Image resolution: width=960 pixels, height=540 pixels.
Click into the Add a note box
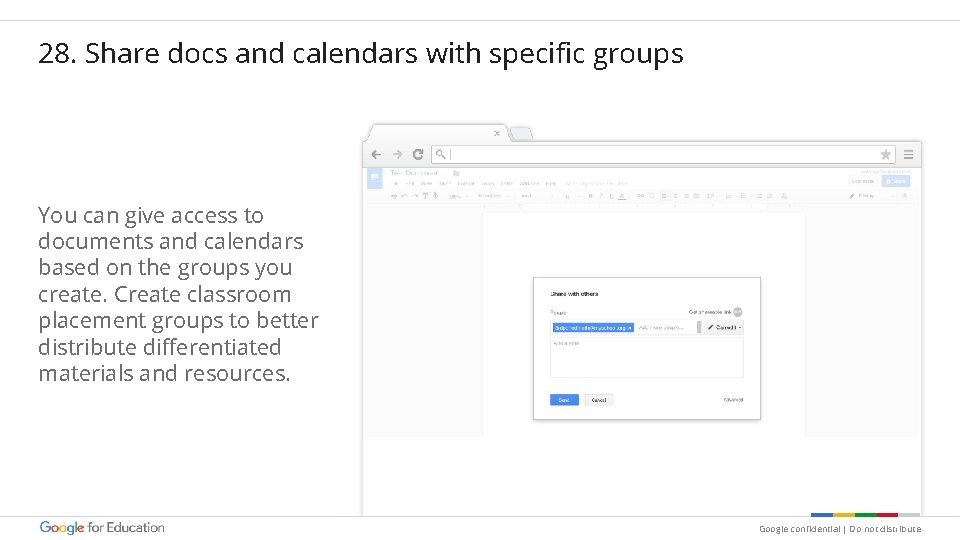[x=646, y=357]
